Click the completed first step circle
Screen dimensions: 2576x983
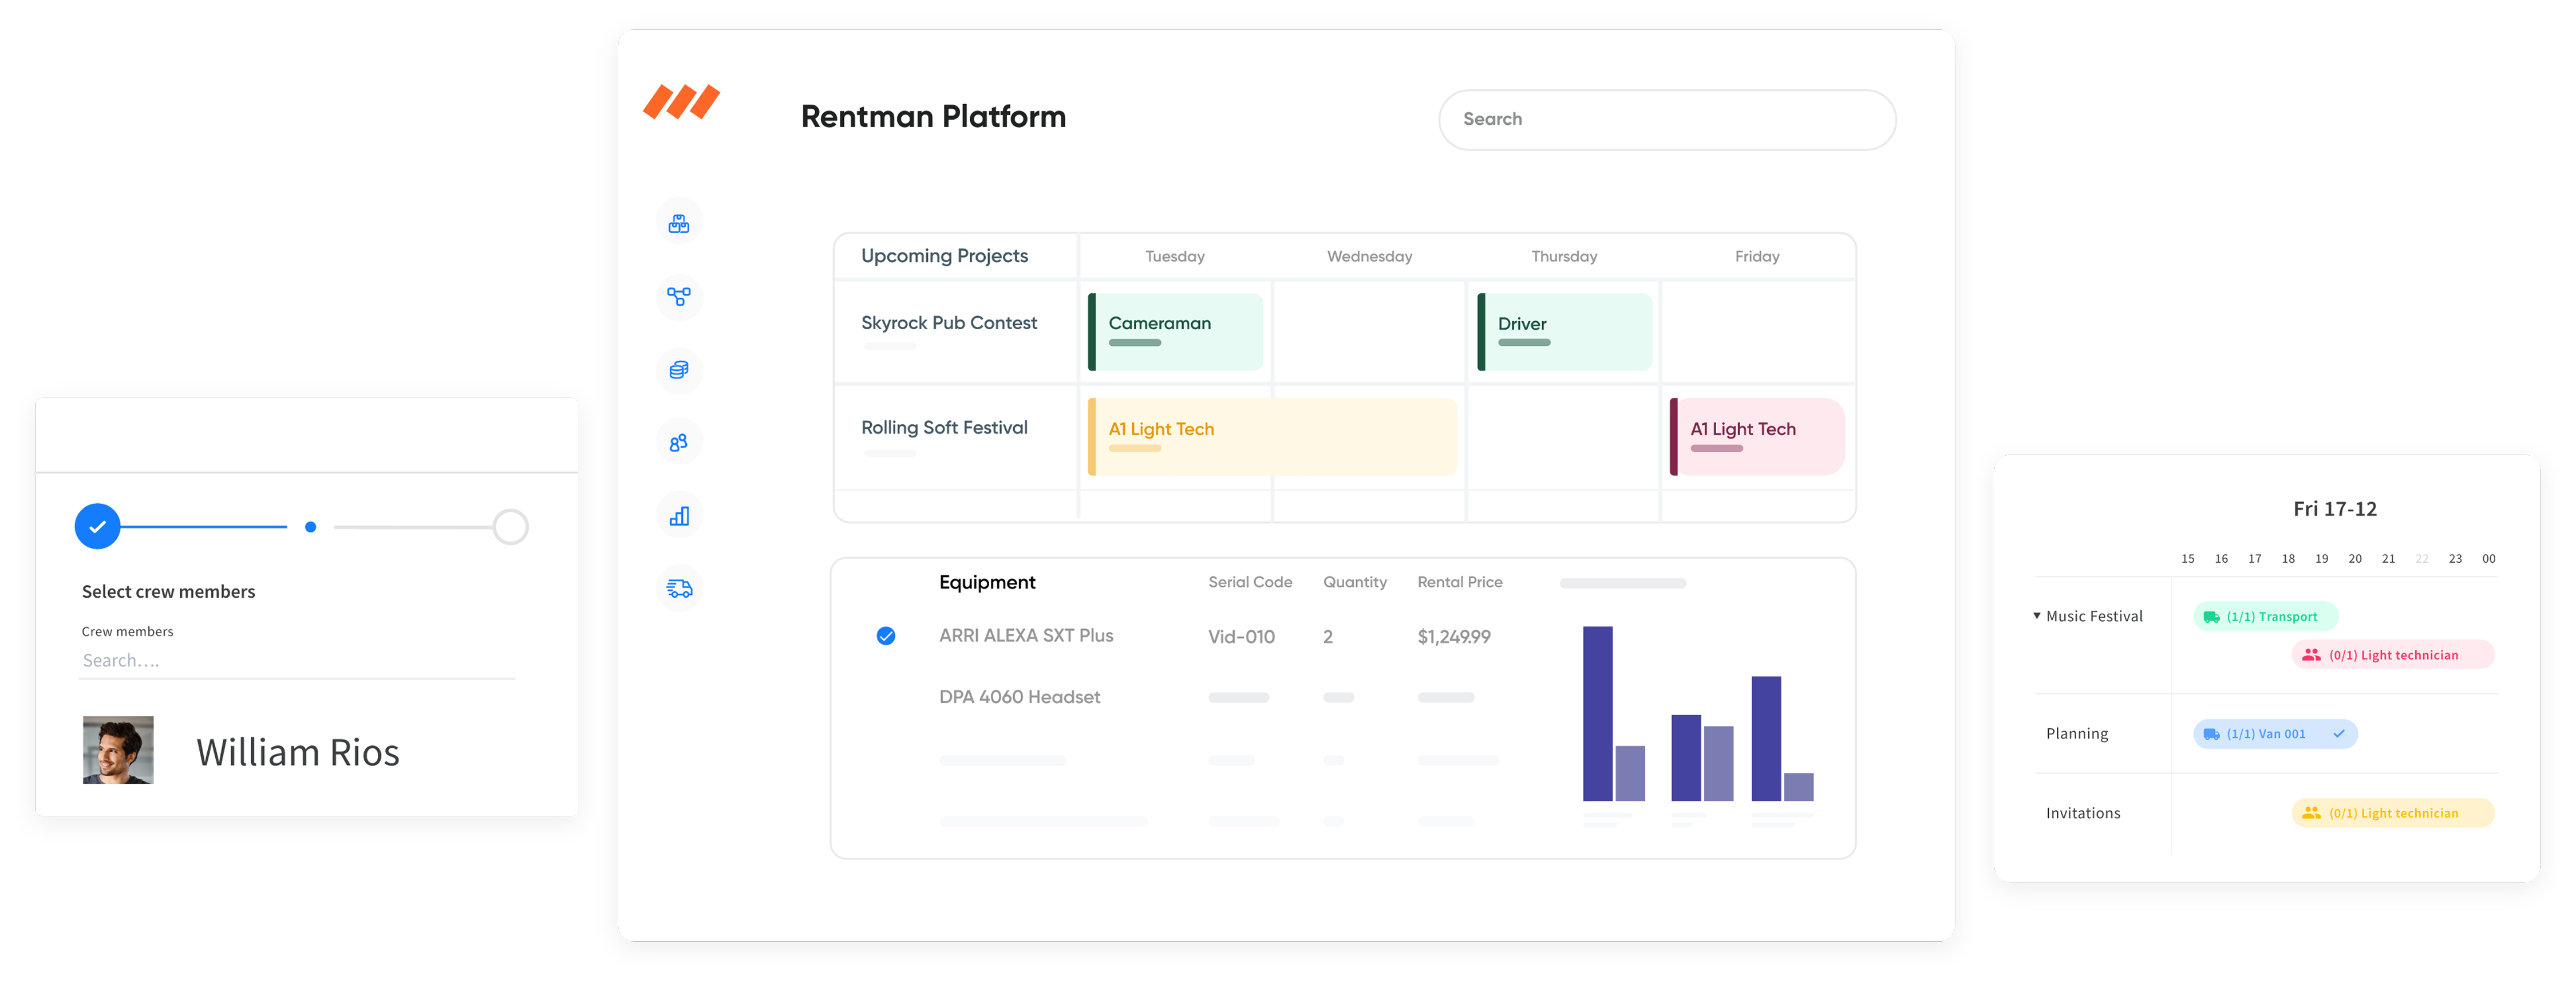pyautogui.click(x=98, y=526)
